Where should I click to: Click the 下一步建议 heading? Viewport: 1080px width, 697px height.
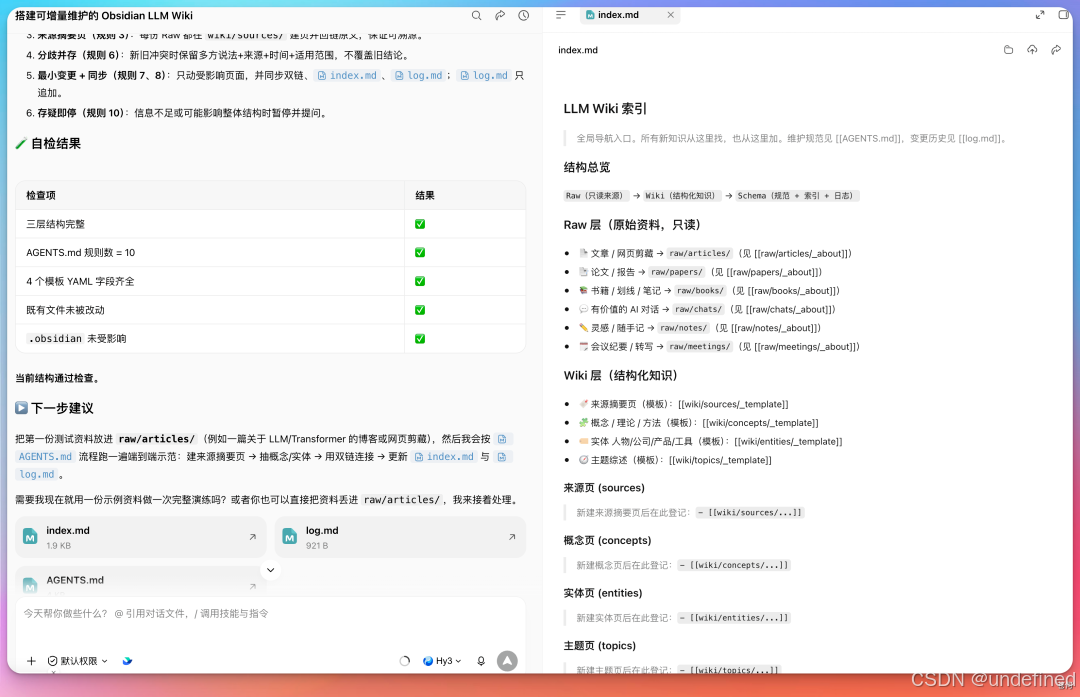(x=54, y=408)
